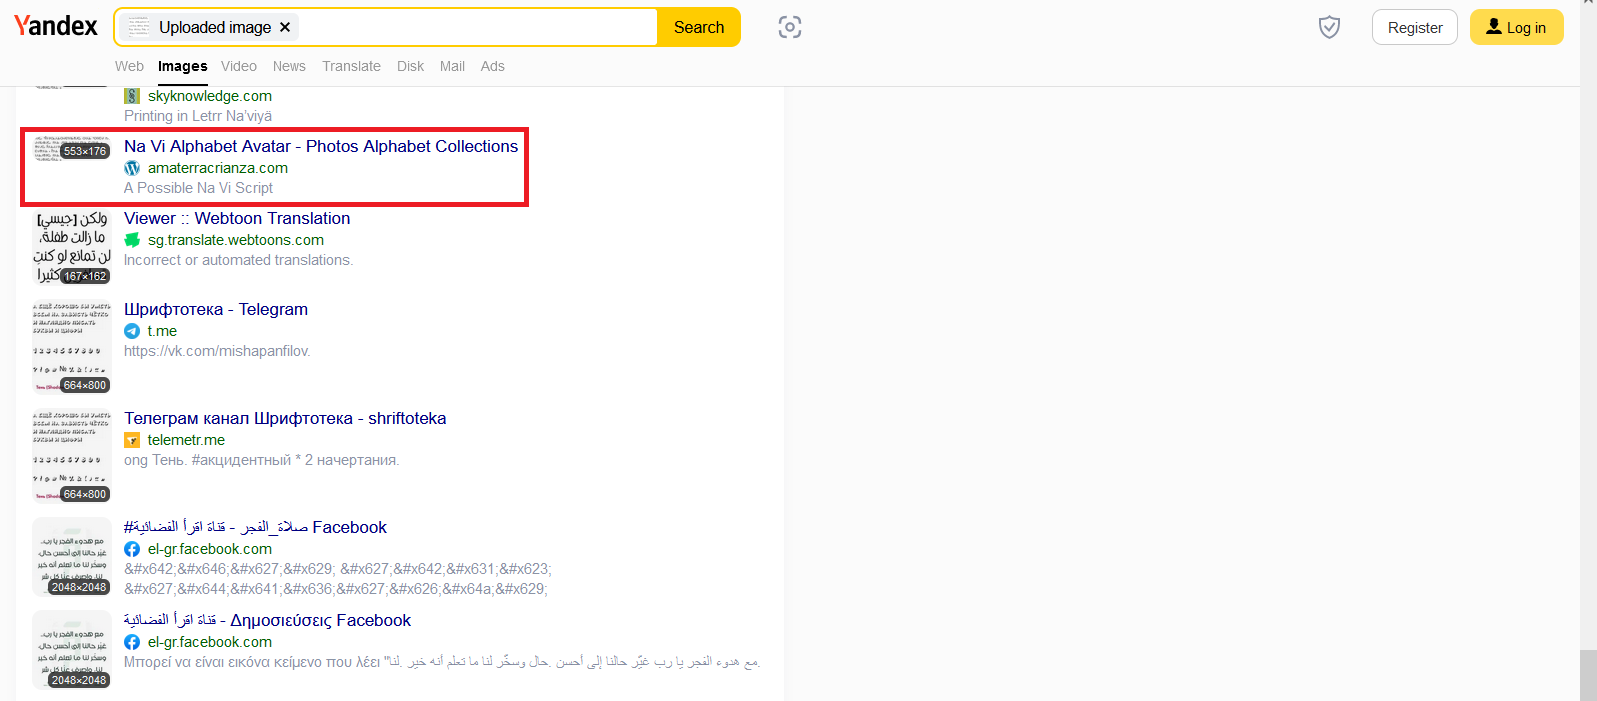Image resolution: width=1597 pixels, height=701 pixels.
Task: Open the camera image search icon
Action: (790, 27)
